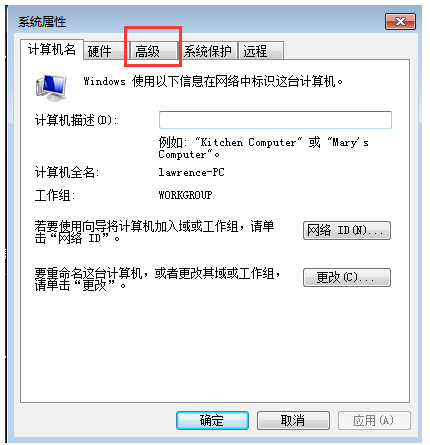The height and width of the screenshot is (445, 430).
Task: Click the 计算机全名 label
Action: tap(67, 173)
